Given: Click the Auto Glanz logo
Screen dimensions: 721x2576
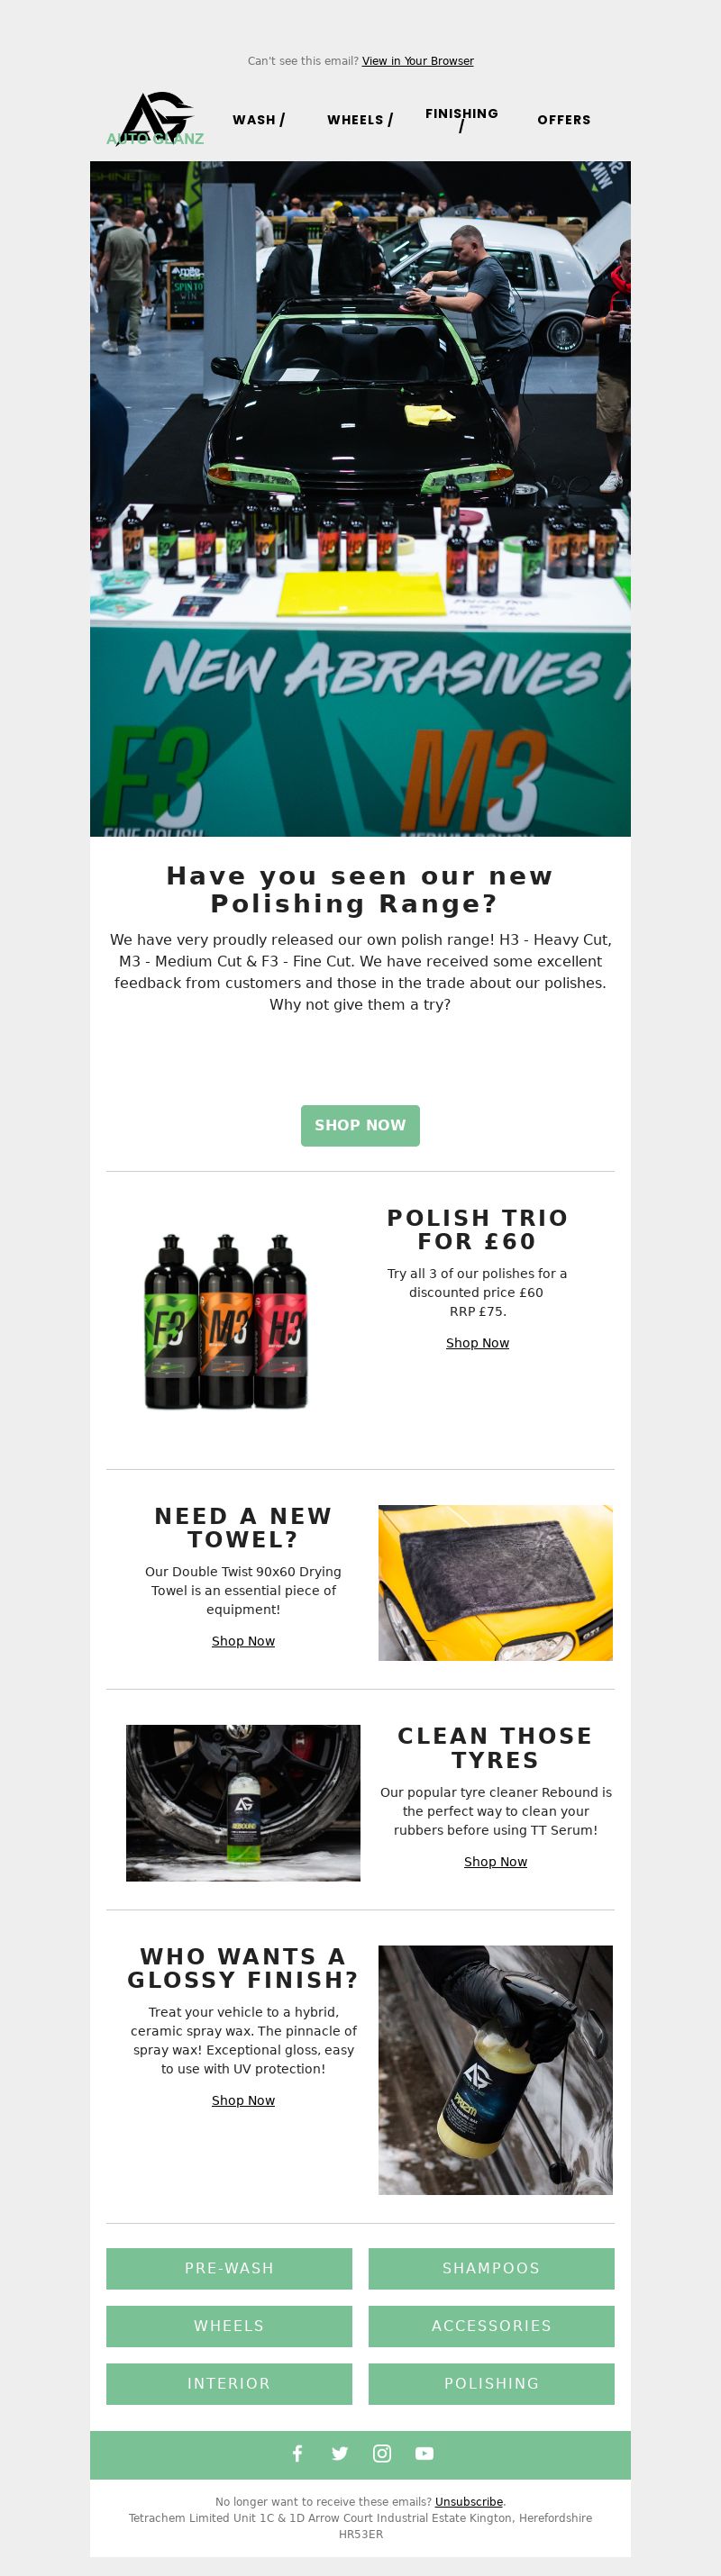Looking at the screenshot, I should [x=155, y=119].
